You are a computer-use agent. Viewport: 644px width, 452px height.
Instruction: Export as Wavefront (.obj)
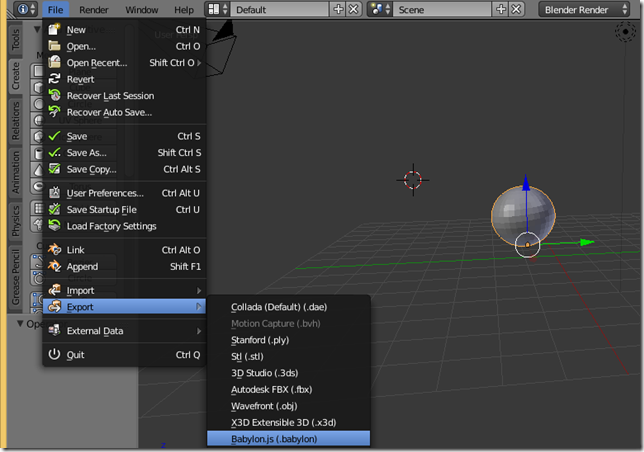(x=288, y=406)
